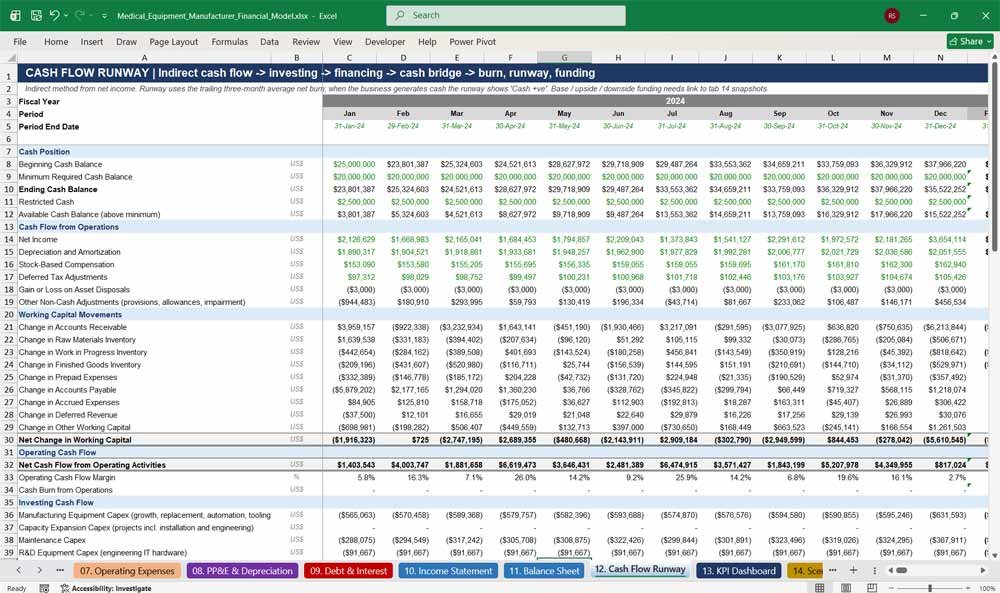Switch to 07. Operating Expenses sheet
The image size is (1000, 593).
click(x=127, y=571)
